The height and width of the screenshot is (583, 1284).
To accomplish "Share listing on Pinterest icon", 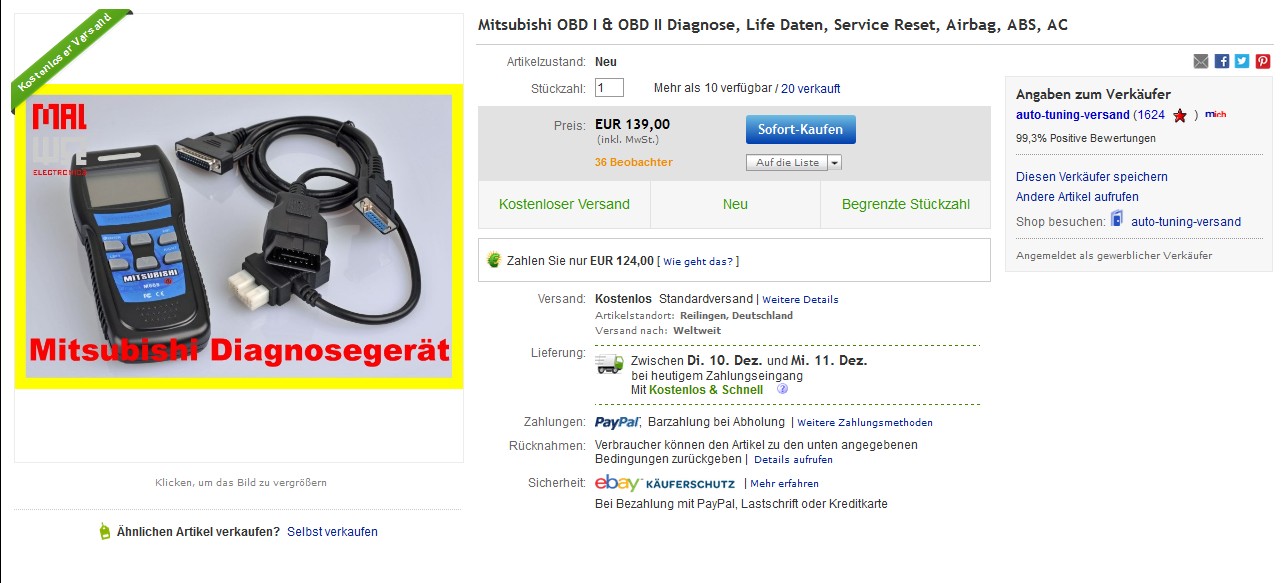I will point(1263,61).
